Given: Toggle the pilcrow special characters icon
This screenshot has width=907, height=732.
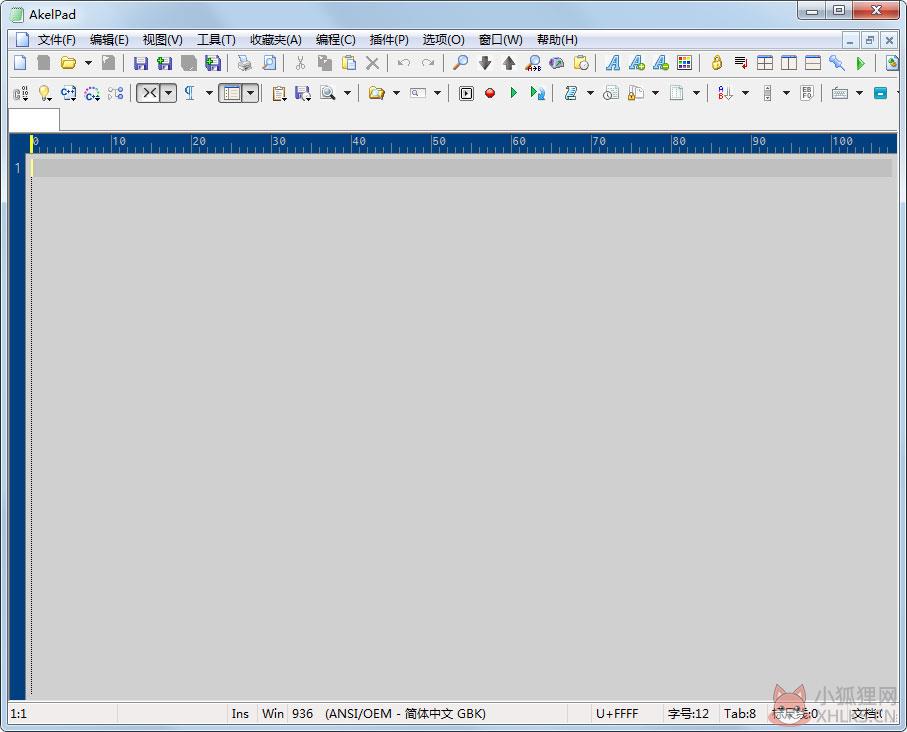Looking at the screenshot, I should [x=189, y=93].
